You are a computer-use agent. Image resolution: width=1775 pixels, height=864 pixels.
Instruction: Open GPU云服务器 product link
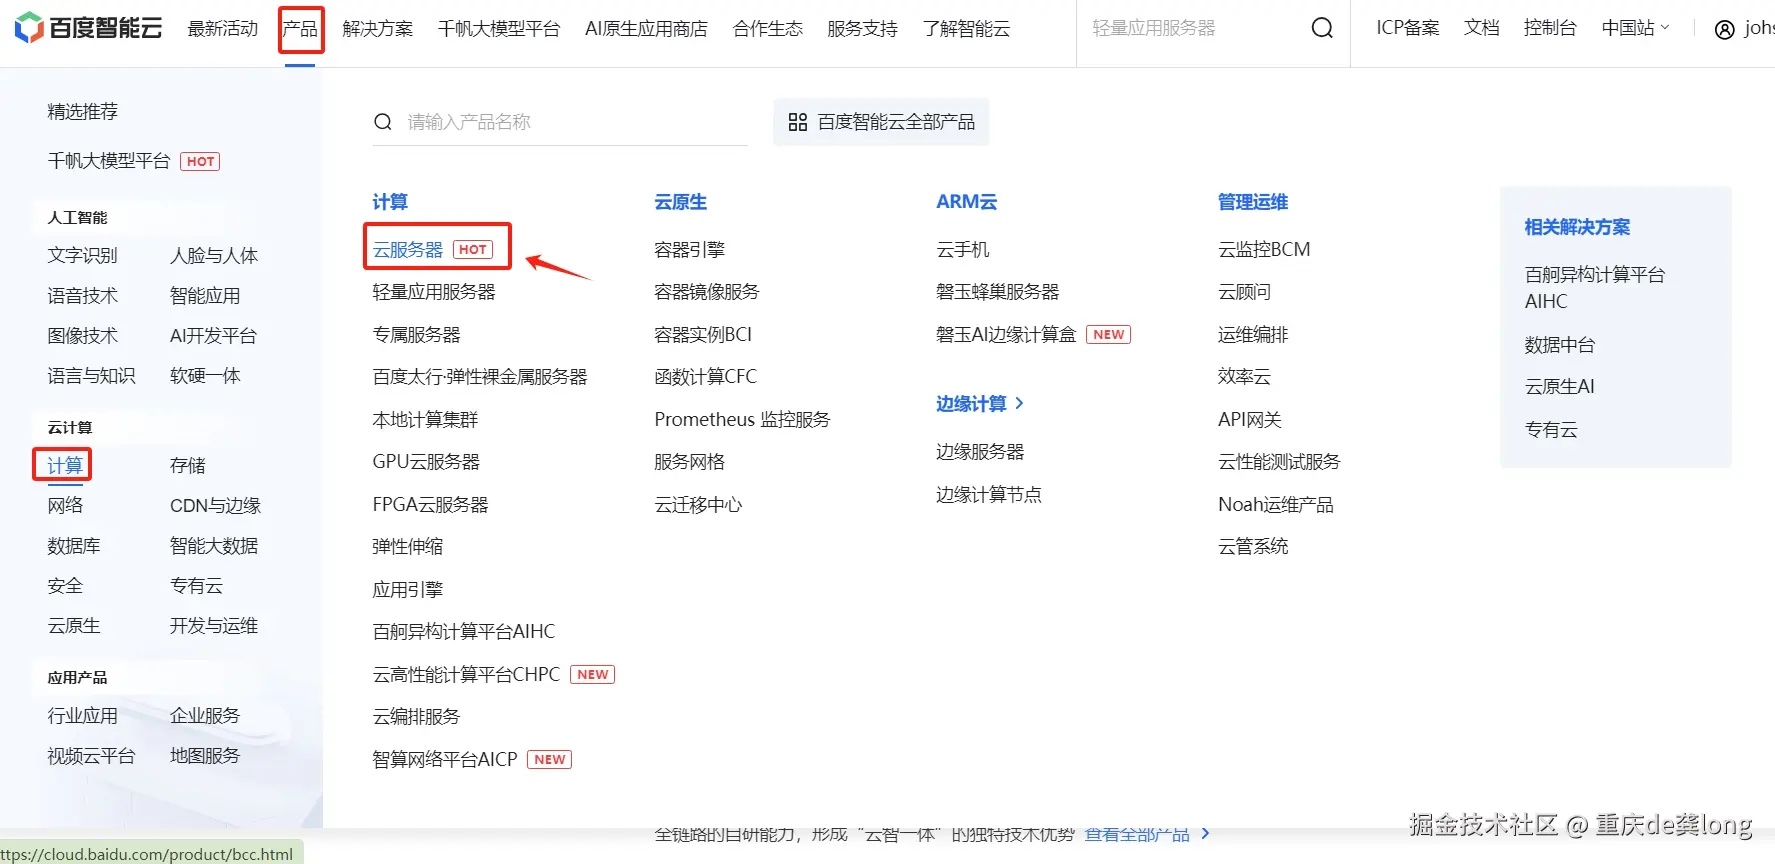(x=426, y=462)
